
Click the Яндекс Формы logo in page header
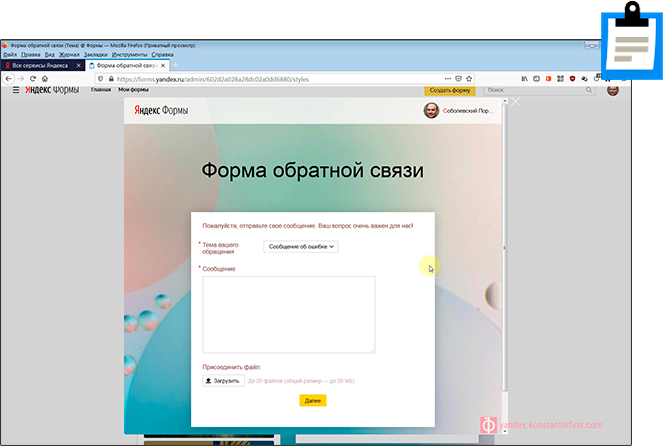[x=52, y=90]
